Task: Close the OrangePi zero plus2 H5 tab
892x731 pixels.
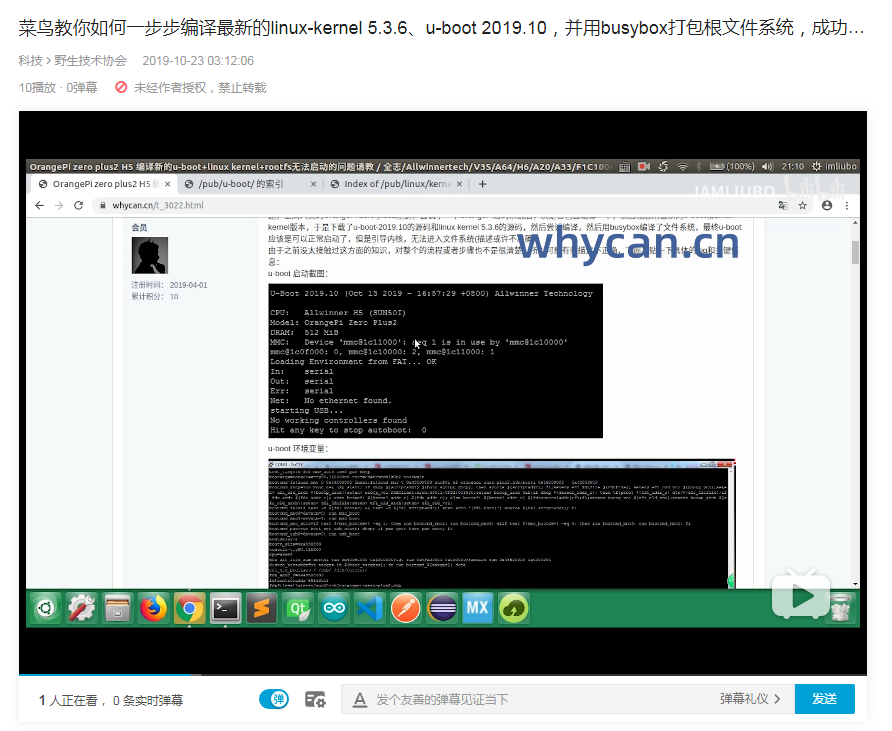Action: pyautogui.click(x=167, y=184)
